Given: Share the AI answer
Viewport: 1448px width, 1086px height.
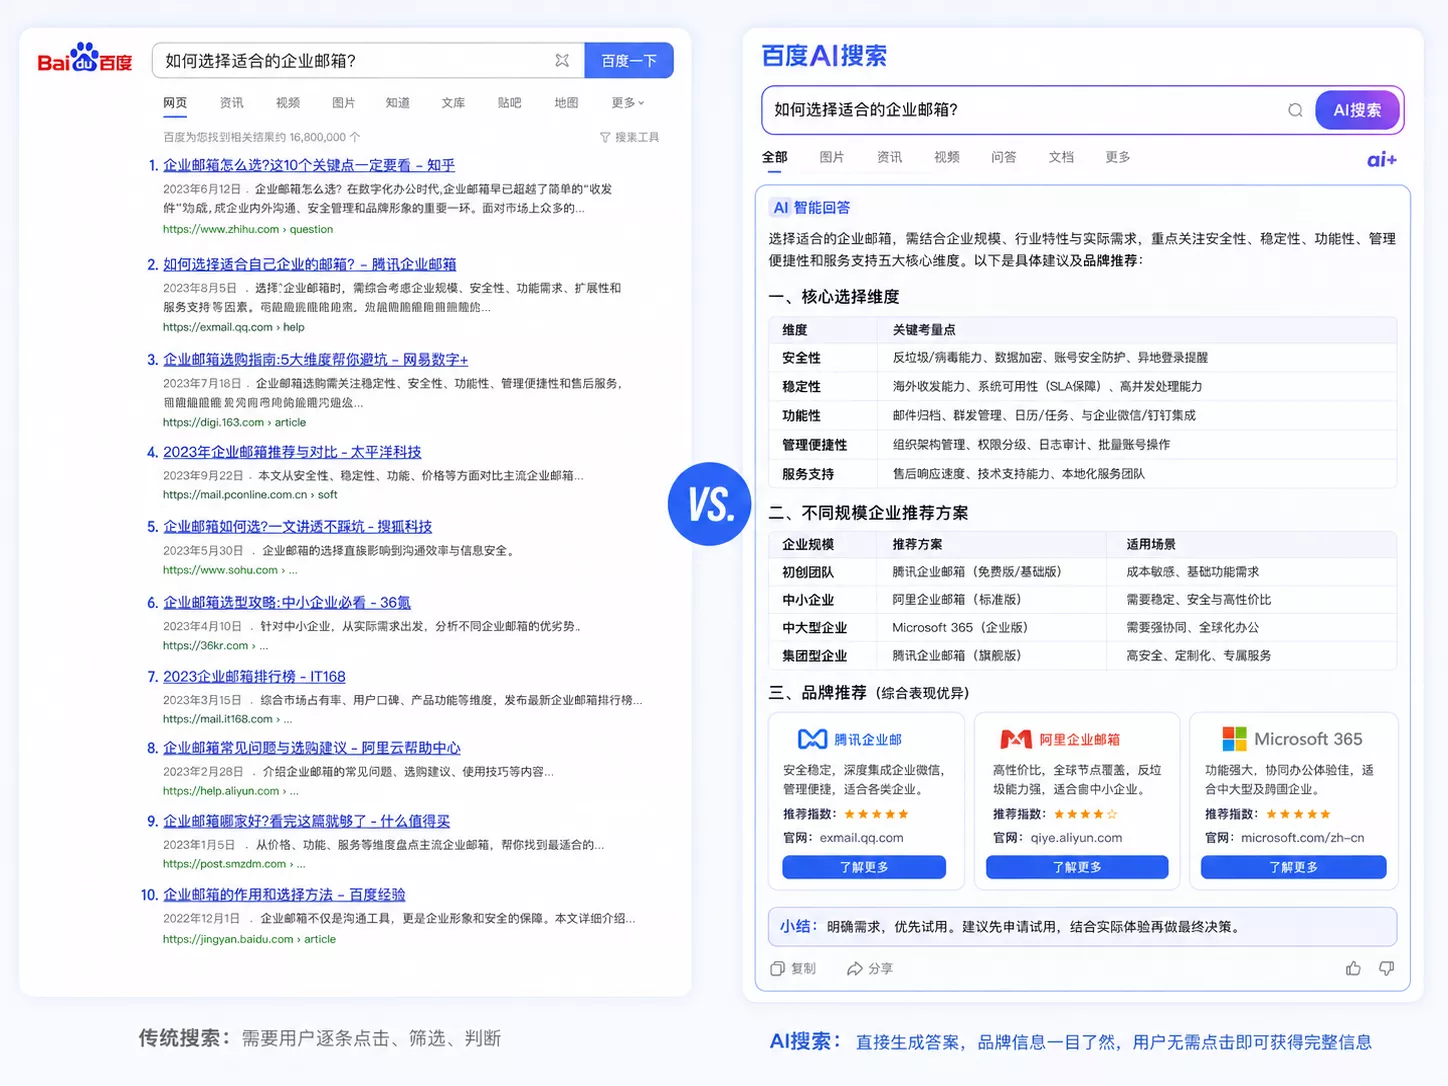Looking at the screenshot, I should coord(870,968).
